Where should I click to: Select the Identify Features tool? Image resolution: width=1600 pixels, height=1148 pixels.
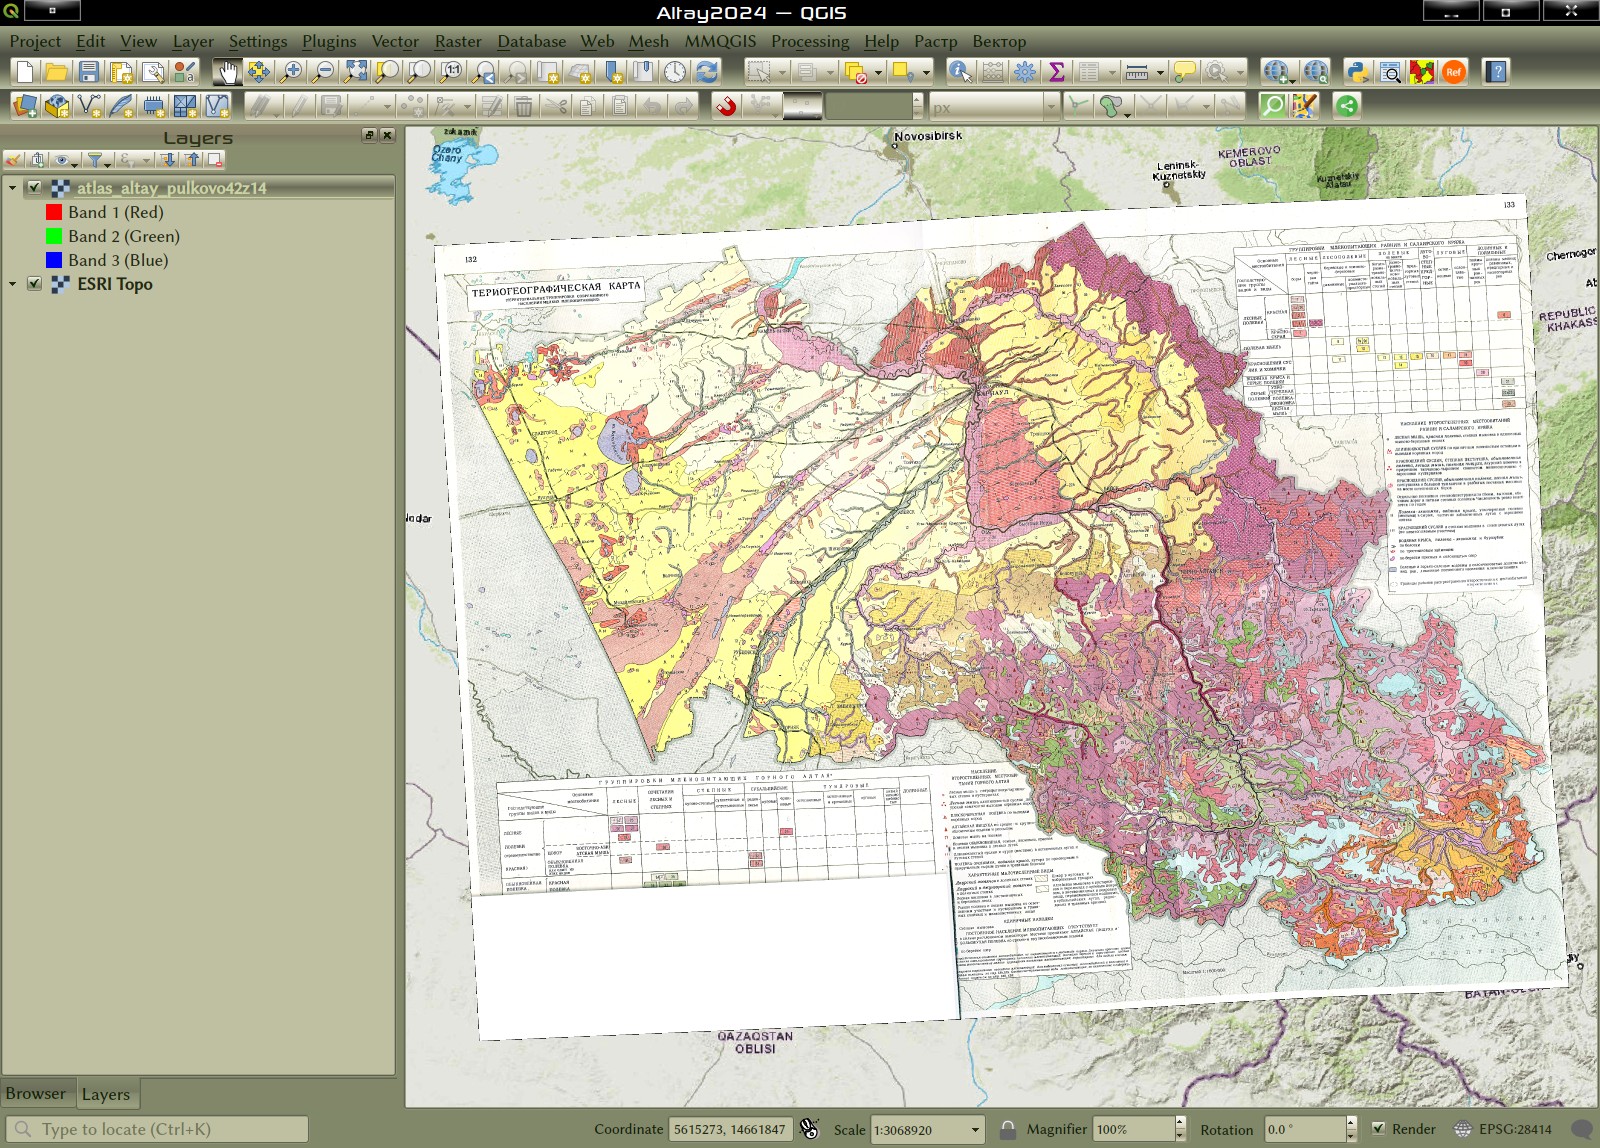point(959,72)
